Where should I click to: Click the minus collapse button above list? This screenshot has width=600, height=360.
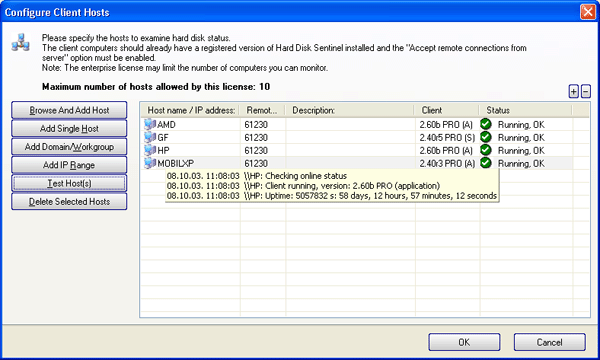point(585,91)
